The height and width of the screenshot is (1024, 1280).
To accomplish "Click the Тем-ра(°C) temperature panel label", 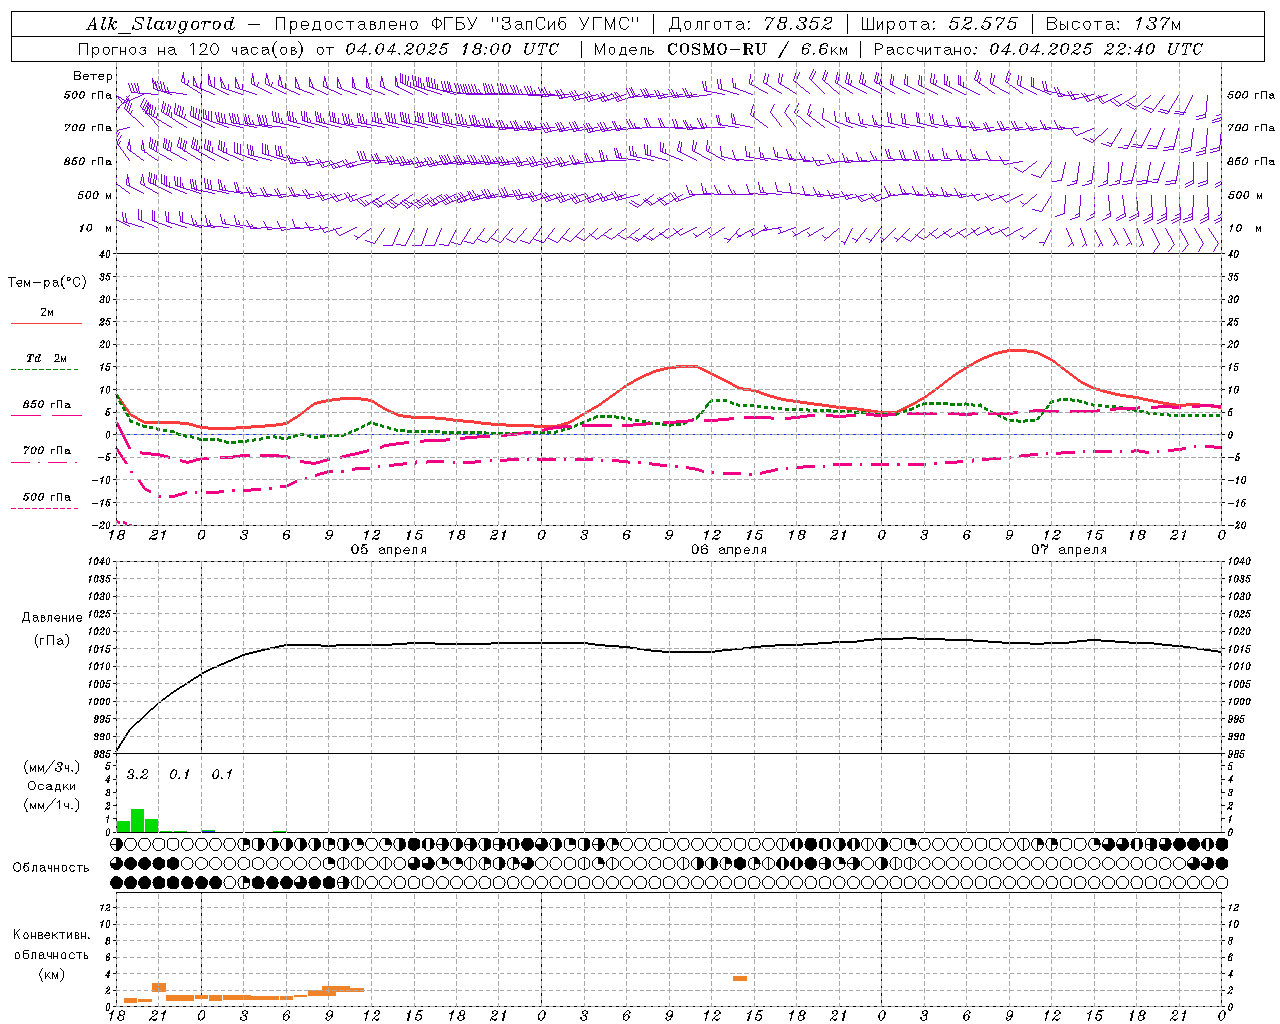I will pos(47,283).
